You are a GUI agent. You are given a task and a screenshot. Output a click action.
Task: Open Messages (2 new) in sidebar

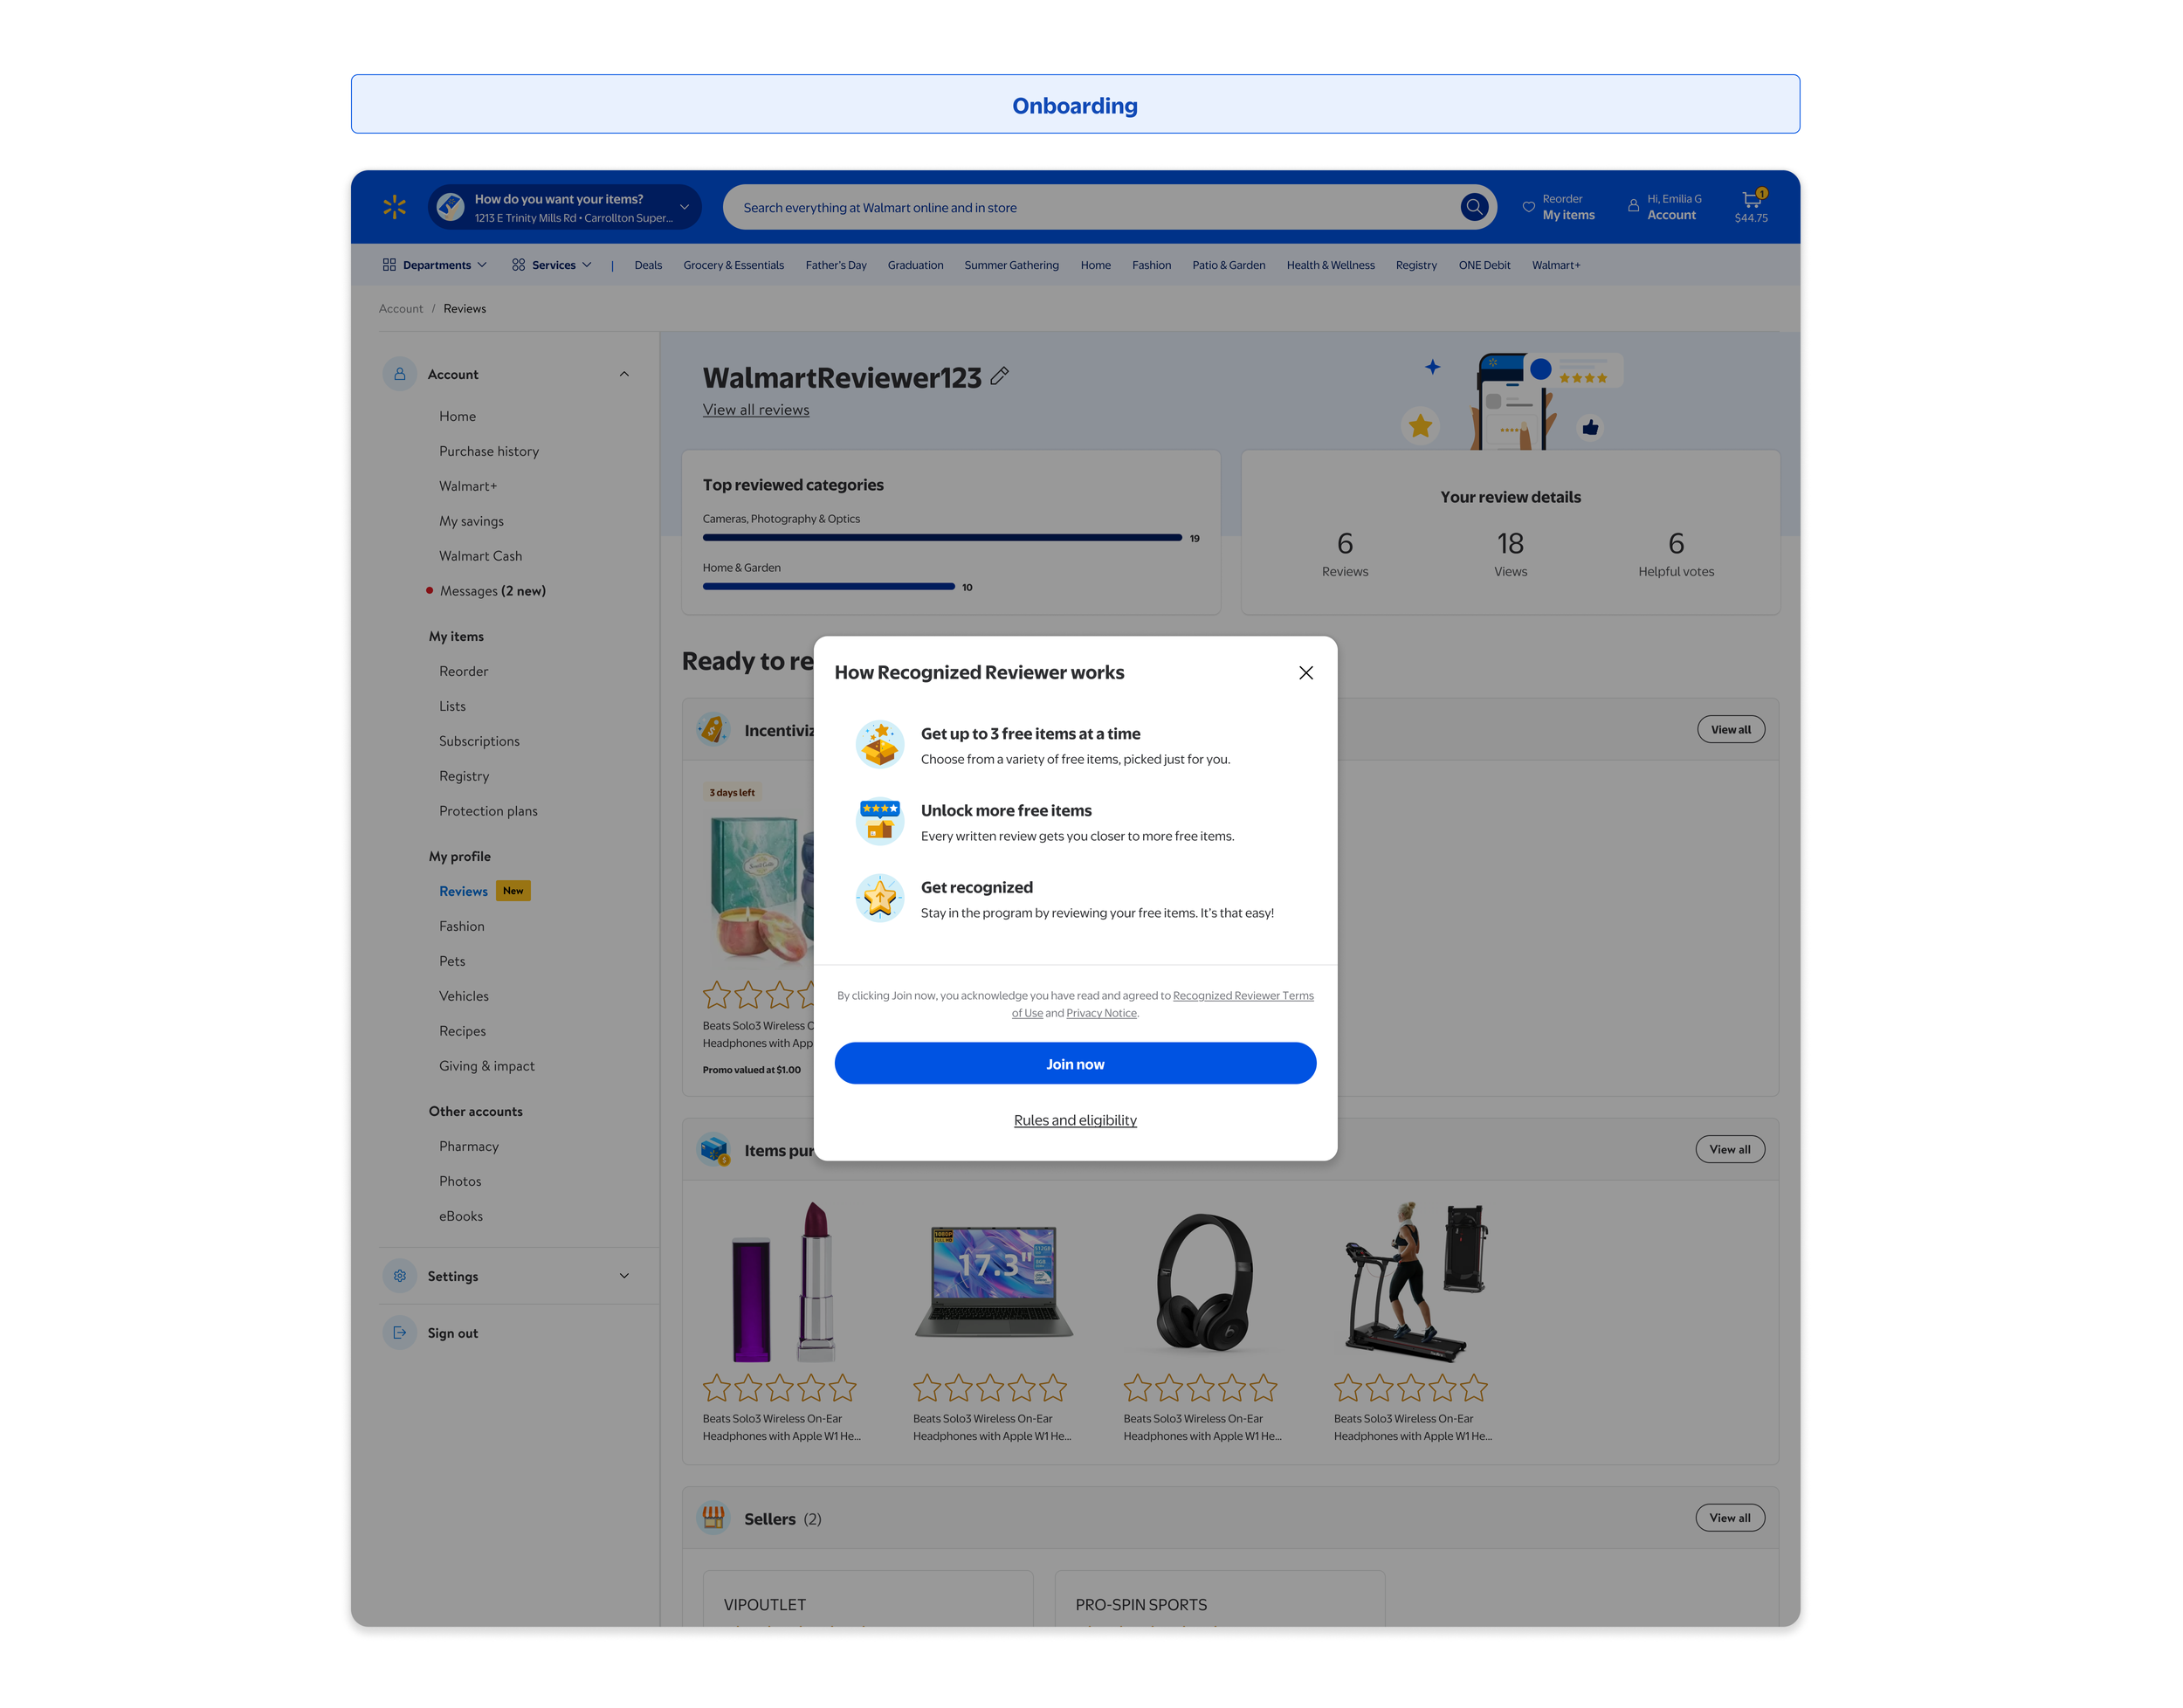pos(492,591)
